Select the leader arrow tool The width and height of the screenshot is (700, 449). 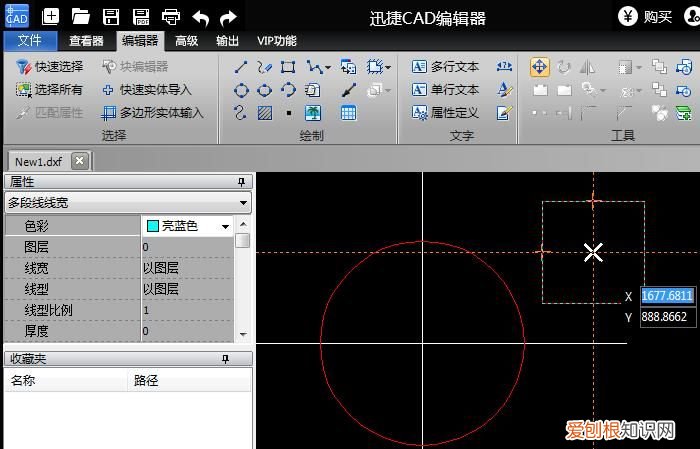pyautogui.click(x=348, y=90)
